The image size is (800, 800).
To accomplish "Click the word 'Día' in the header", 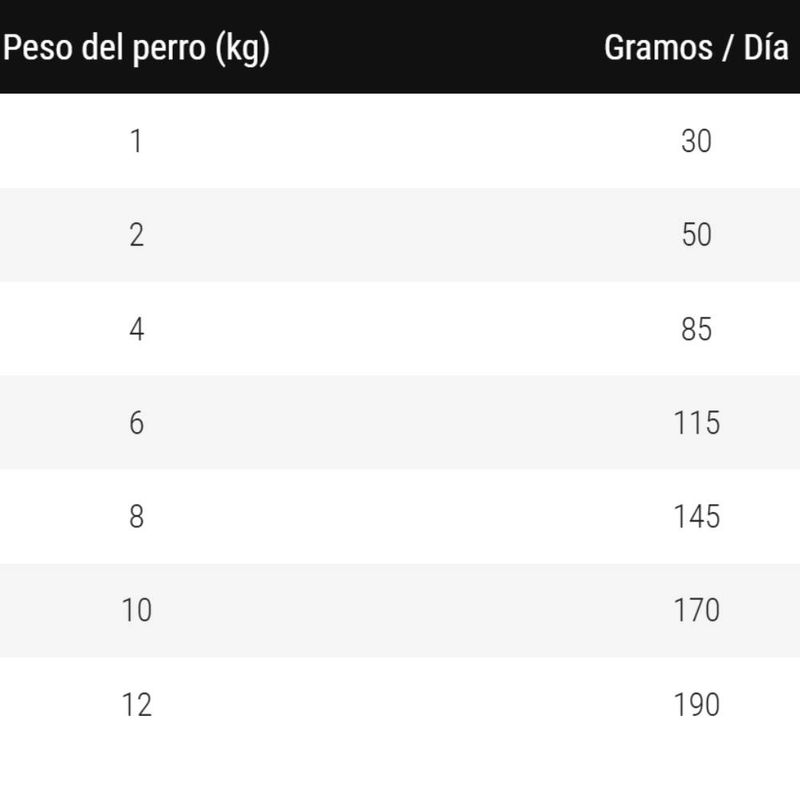I will click(x=766, y=47).
